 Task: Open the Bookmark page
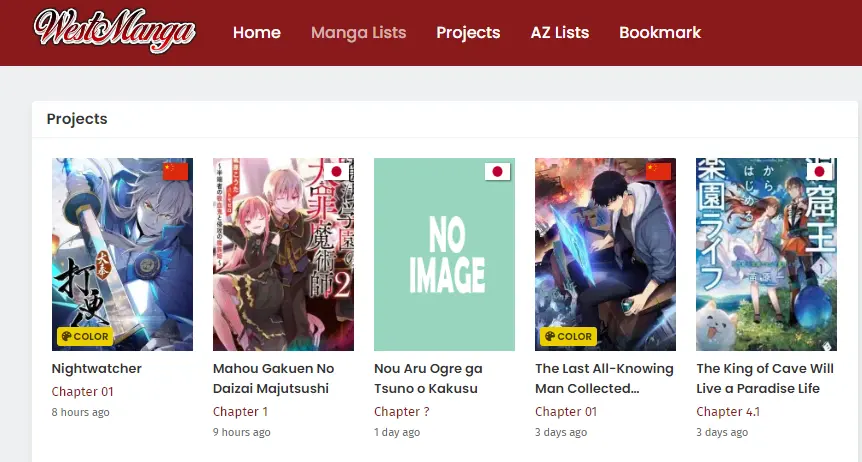[x=660, y=32]
